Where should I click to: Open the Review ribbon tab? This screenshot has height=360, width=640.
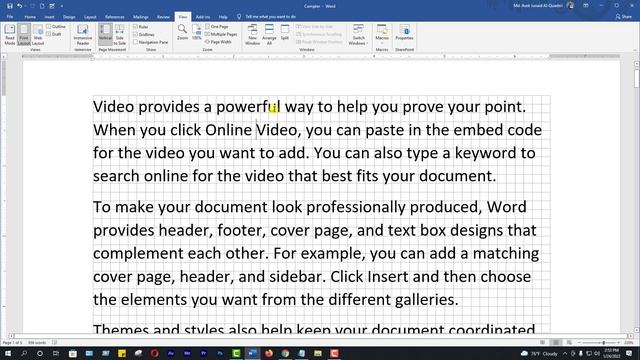[x=163, y=17]
